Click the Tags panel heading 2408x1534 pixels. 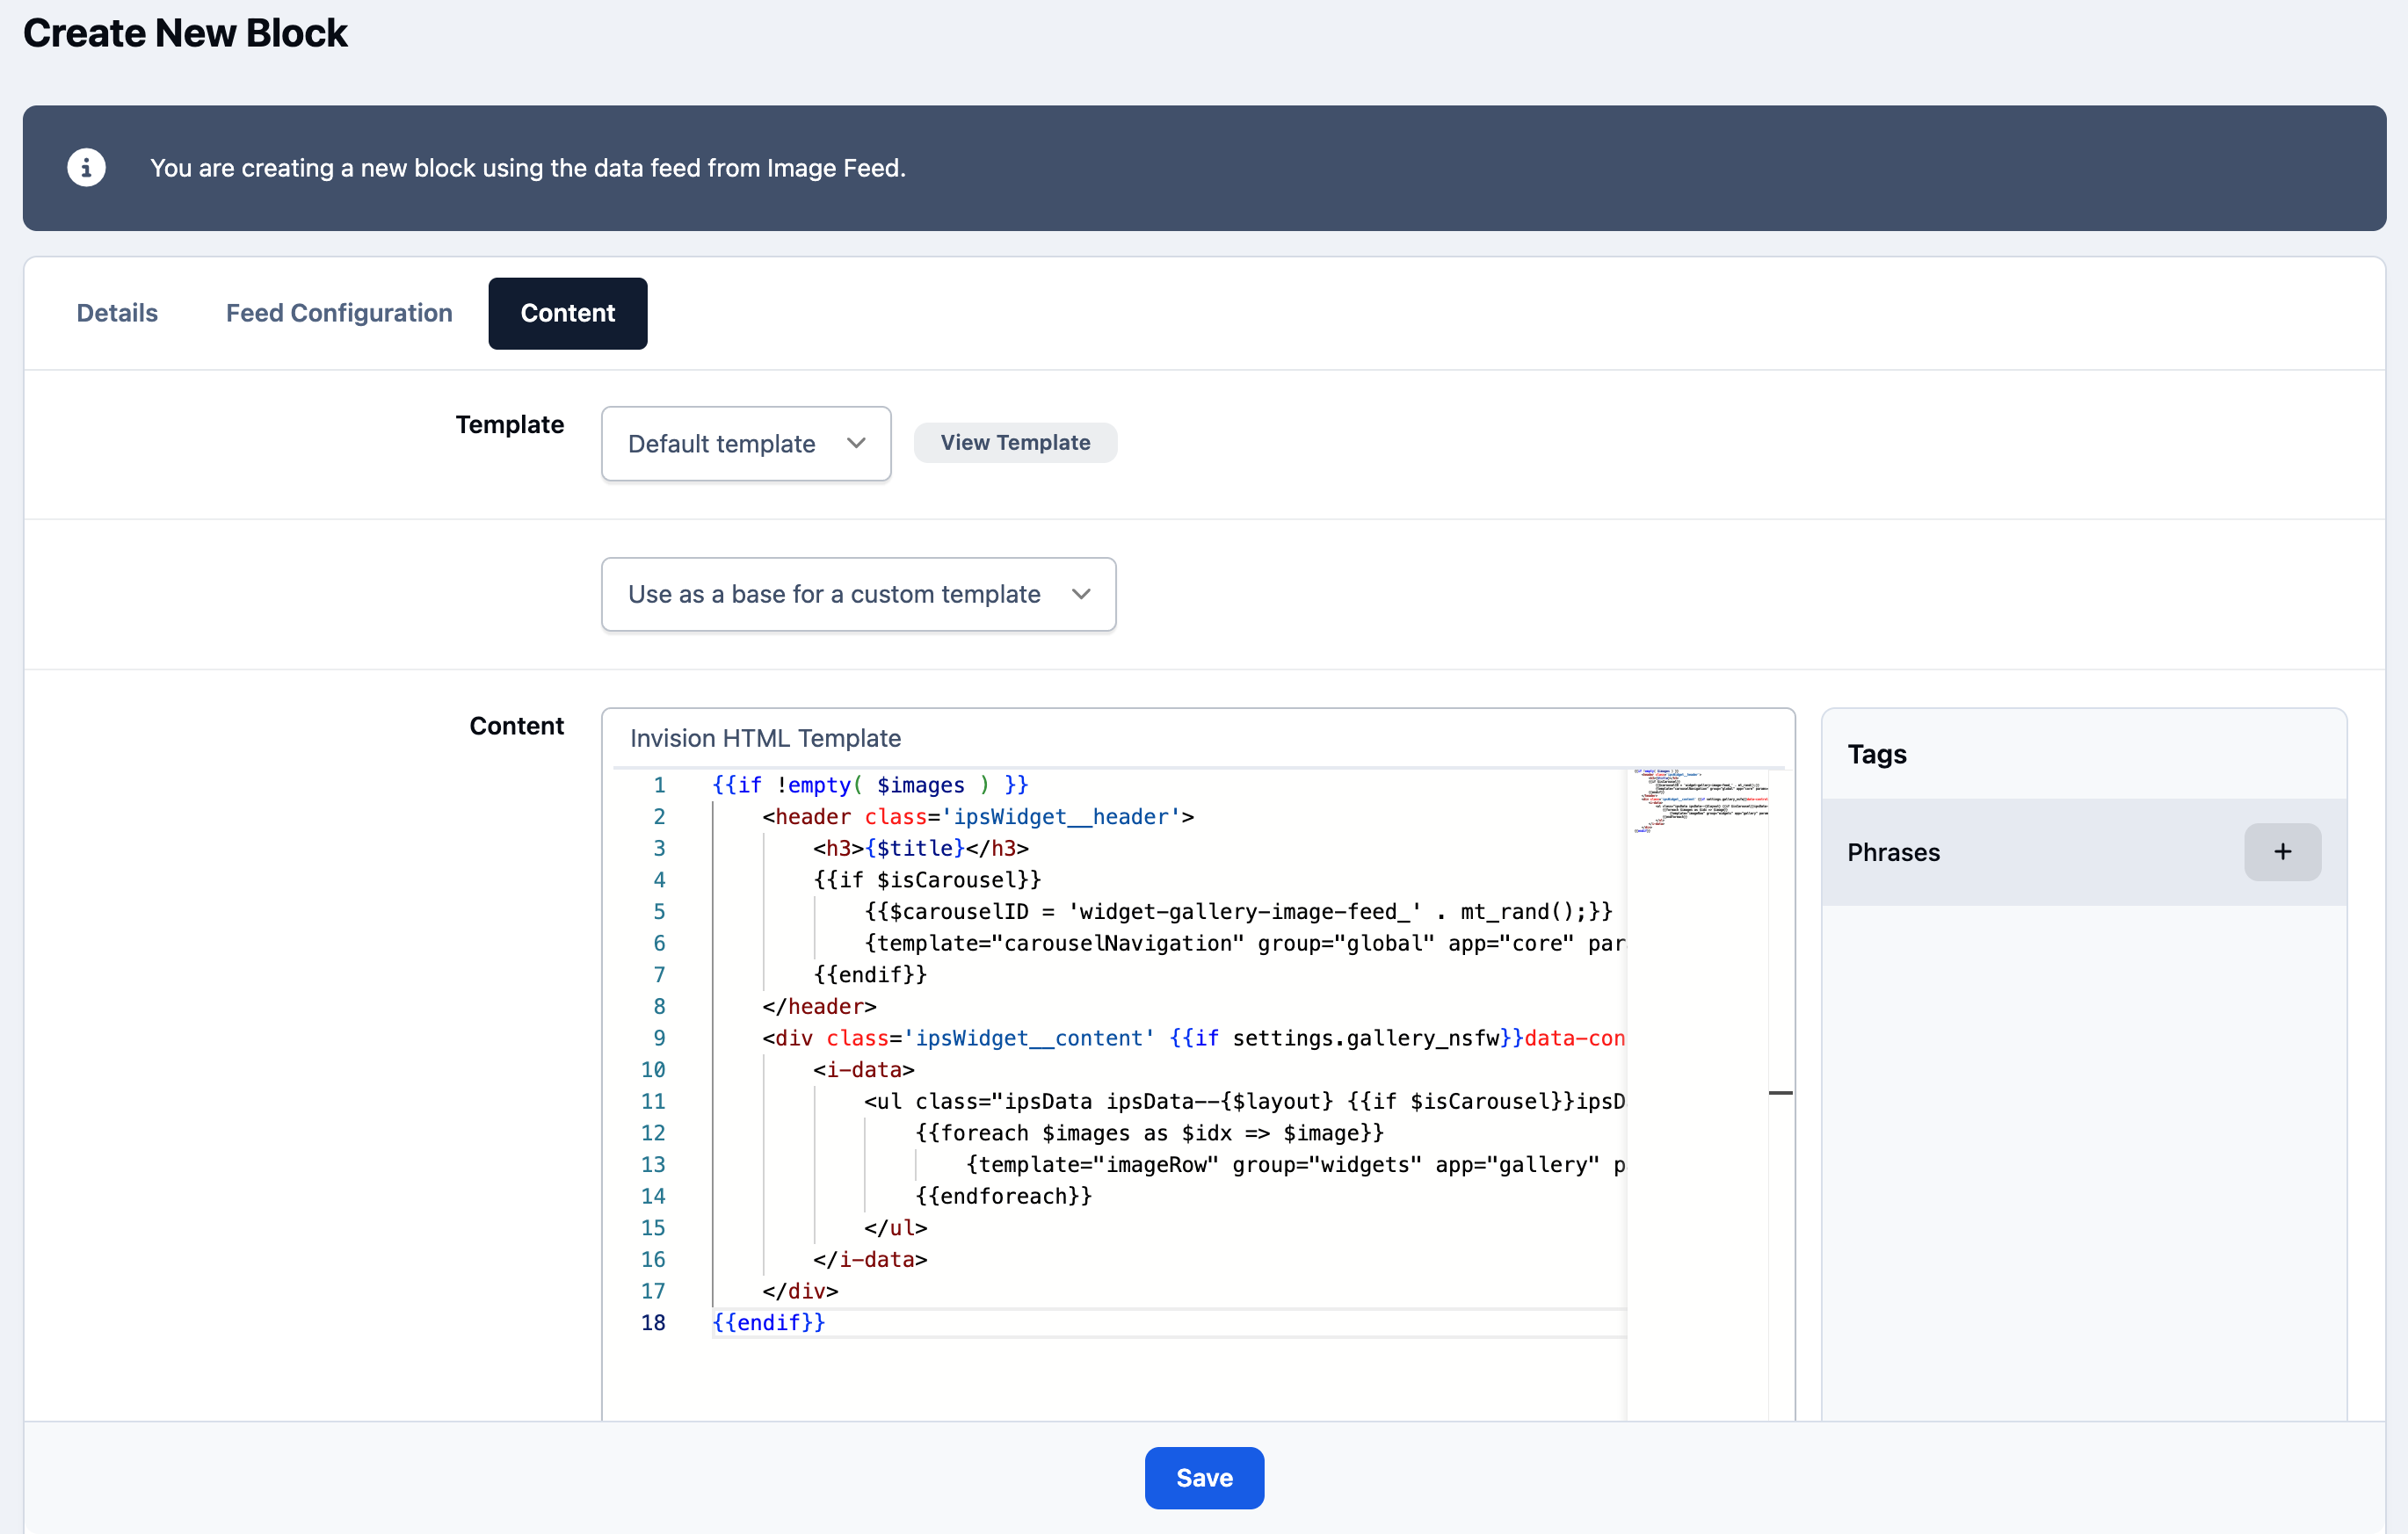(1877, 754)
